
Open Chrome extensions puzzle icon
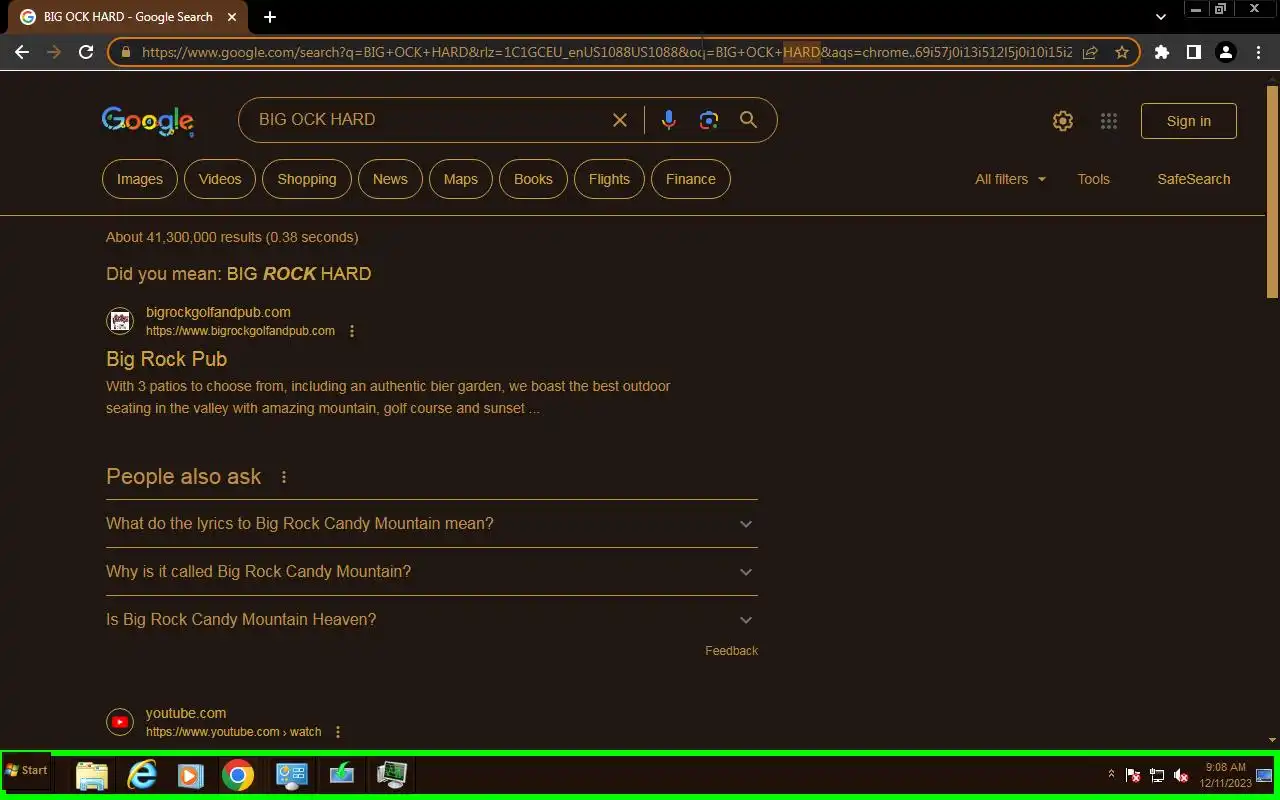tap(1162, 52)
